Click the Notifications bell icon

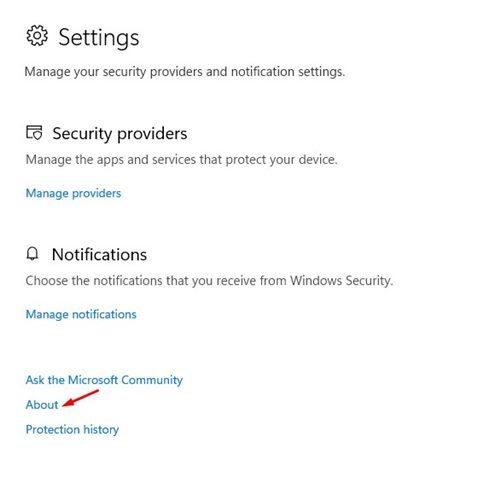(32, 254)
